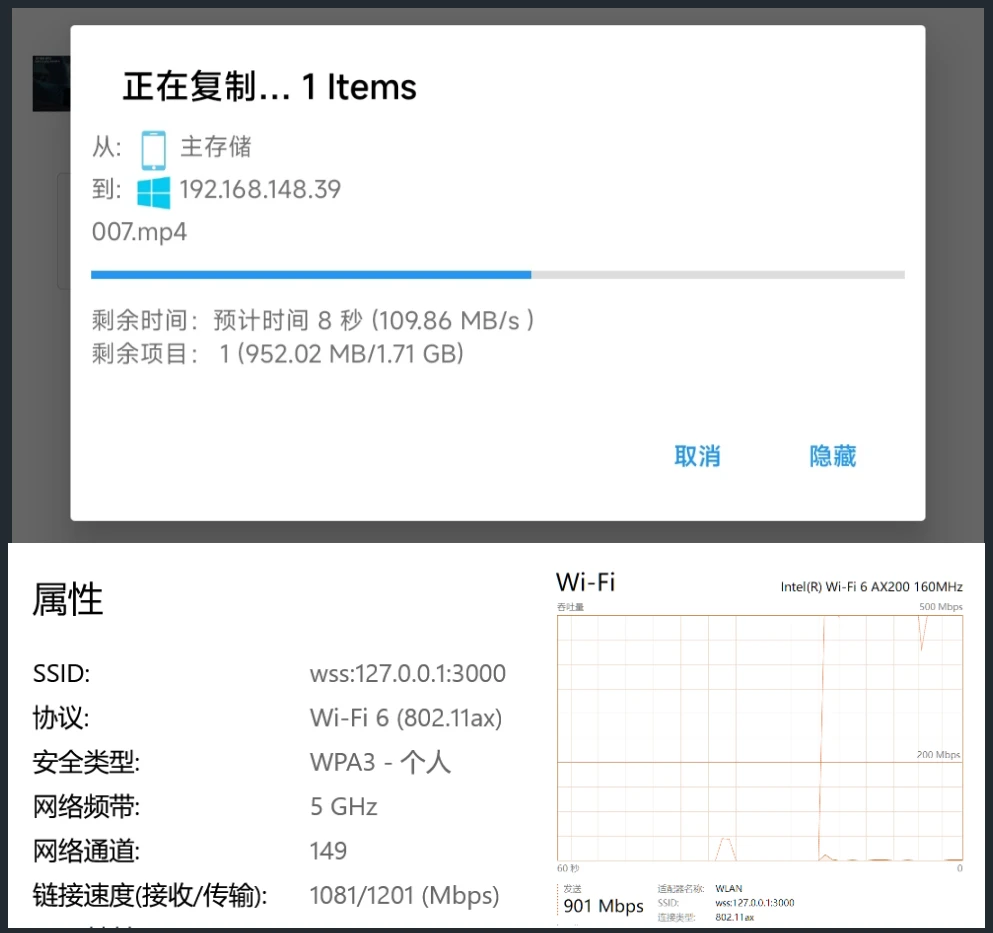Click the 500 Mbps graph scale label

click(x=940, y=607)
